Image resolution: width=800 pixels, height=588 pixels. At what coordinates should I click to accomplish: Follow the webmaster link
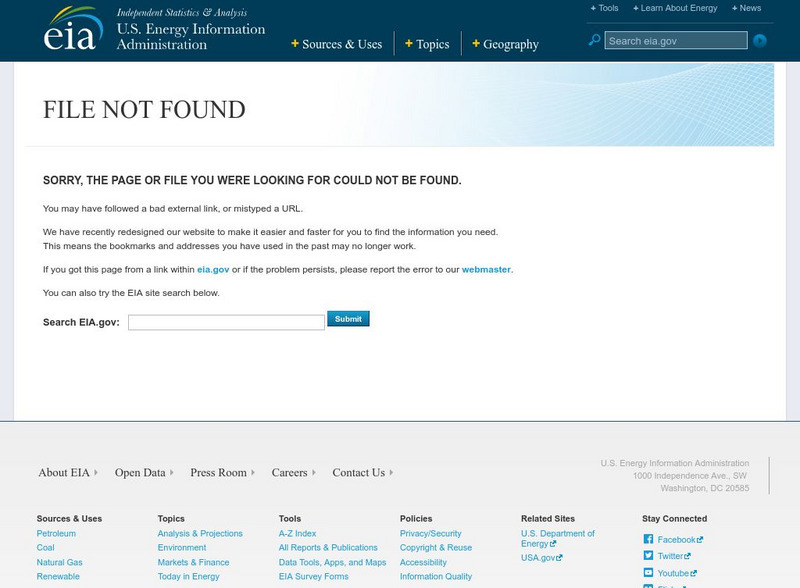point(486,270)
